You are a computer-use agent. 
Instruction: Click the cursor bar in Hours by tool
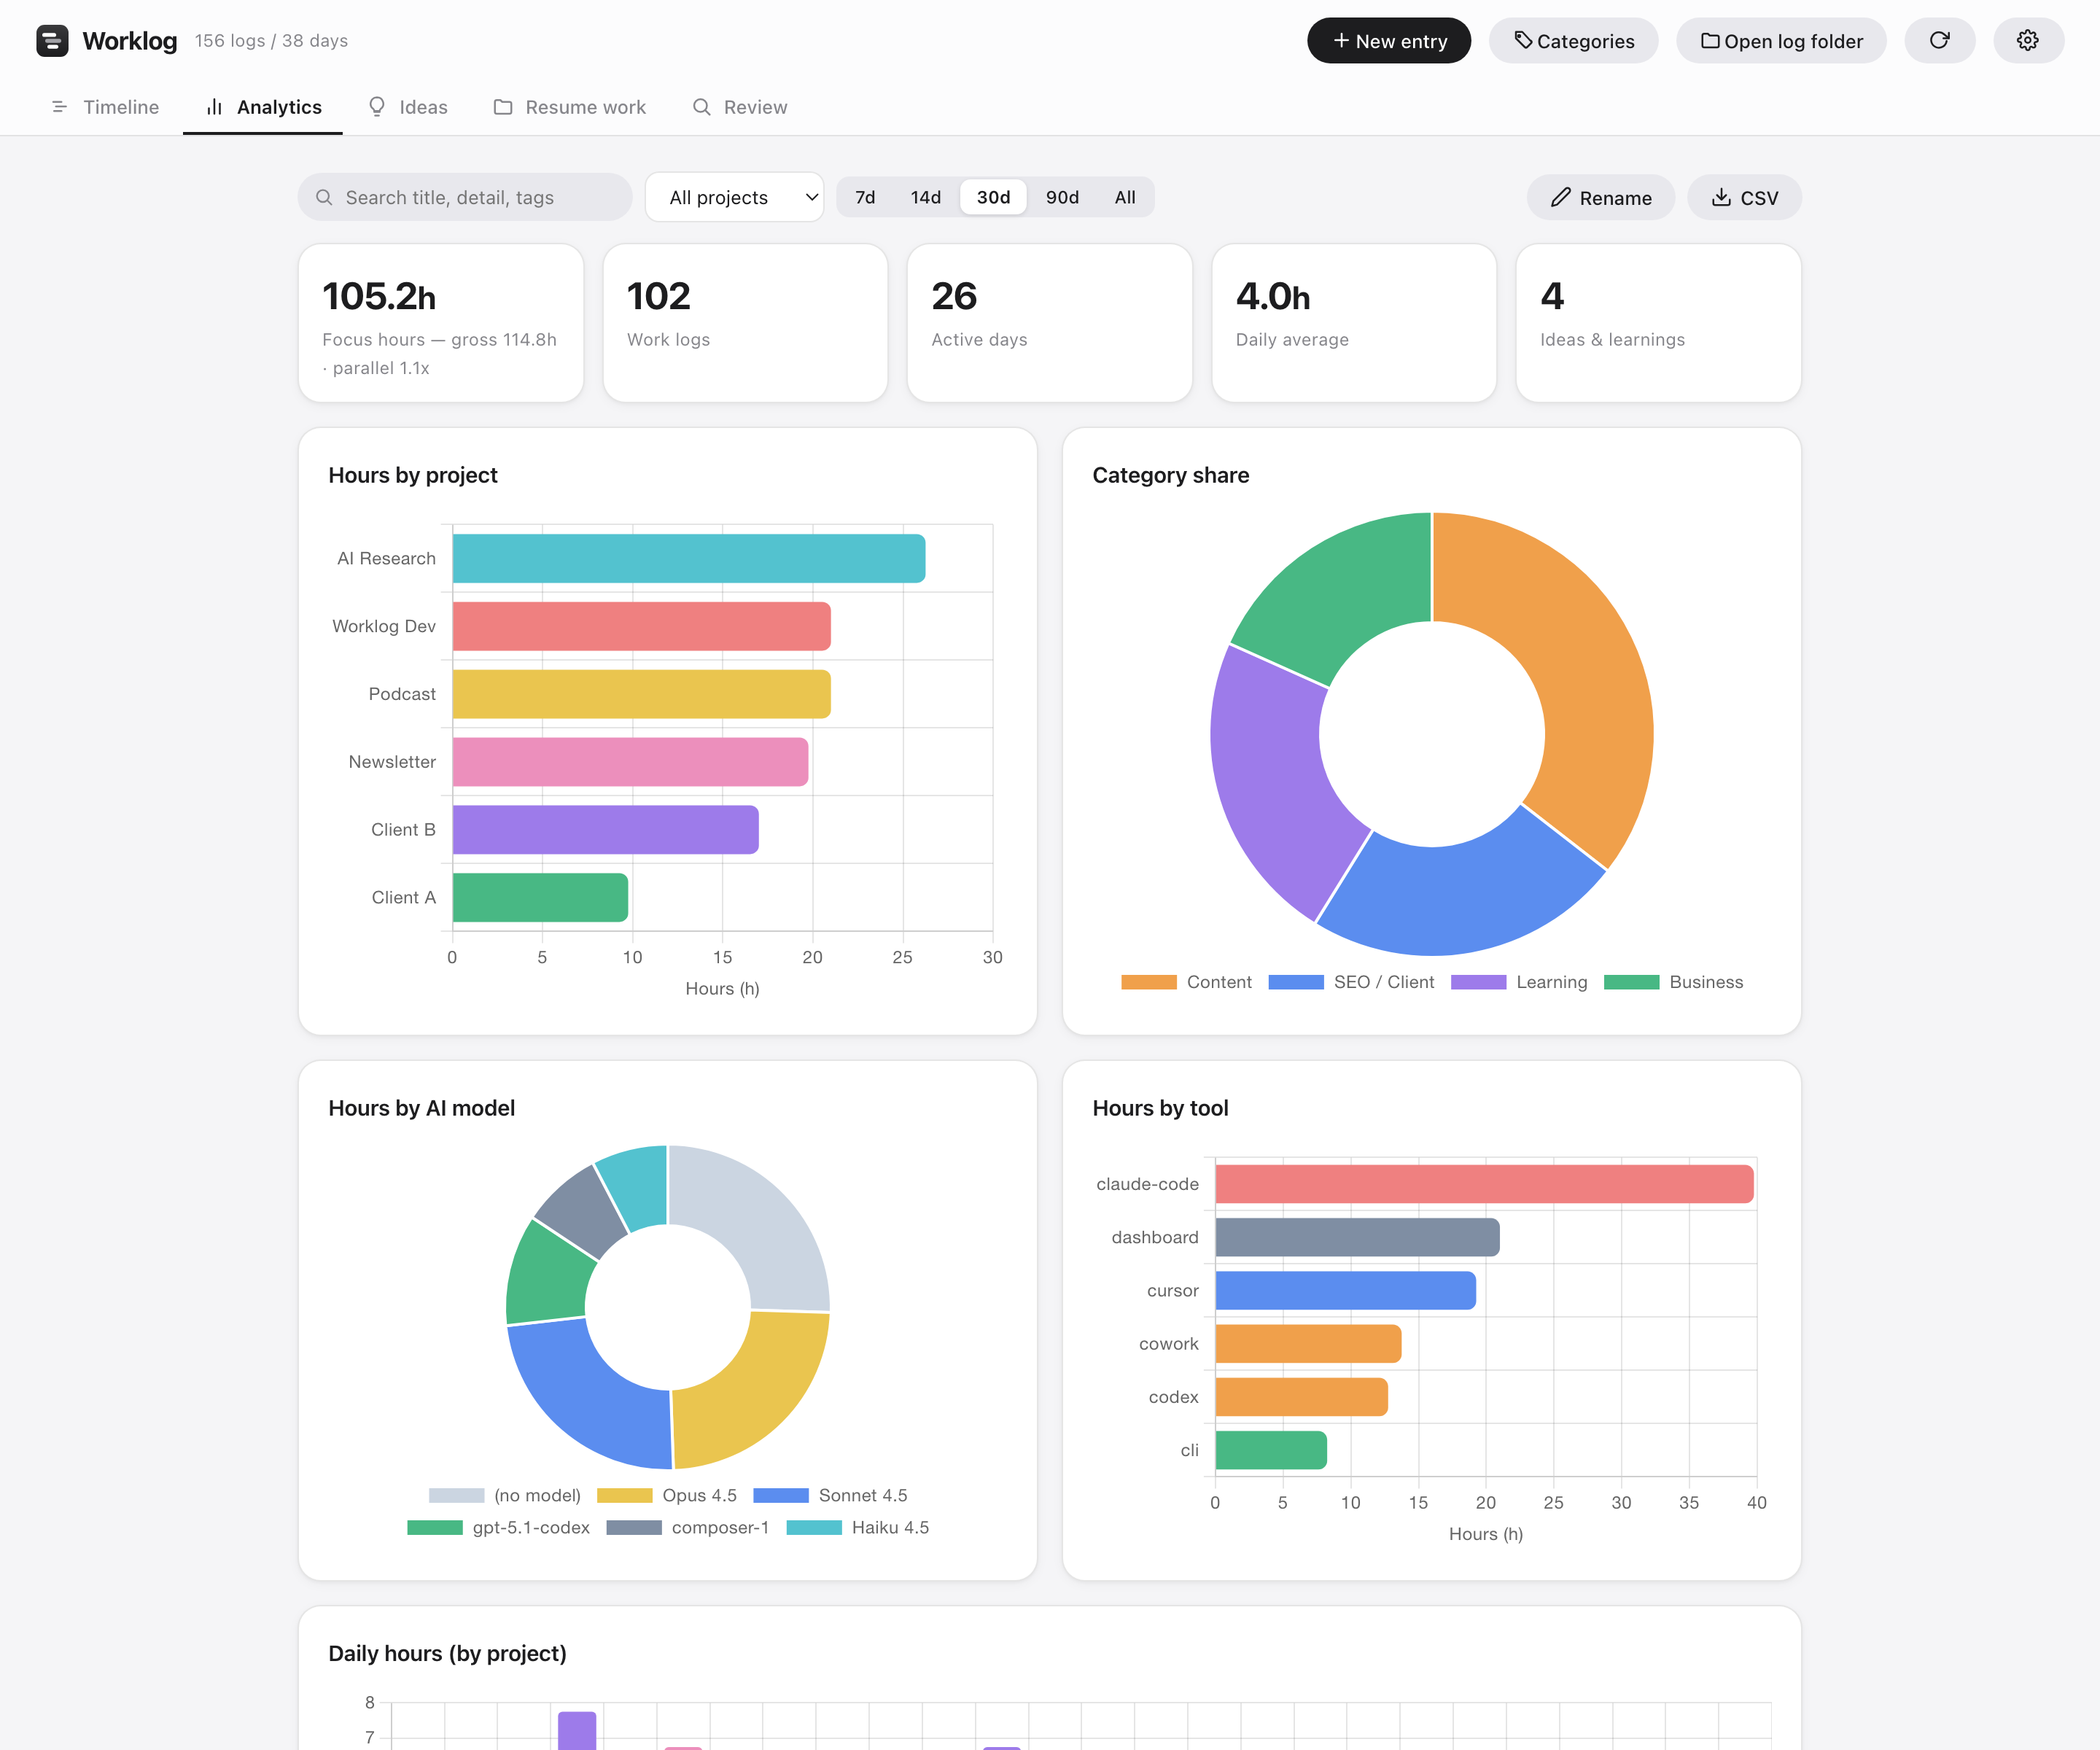tap(1346, 1291)
